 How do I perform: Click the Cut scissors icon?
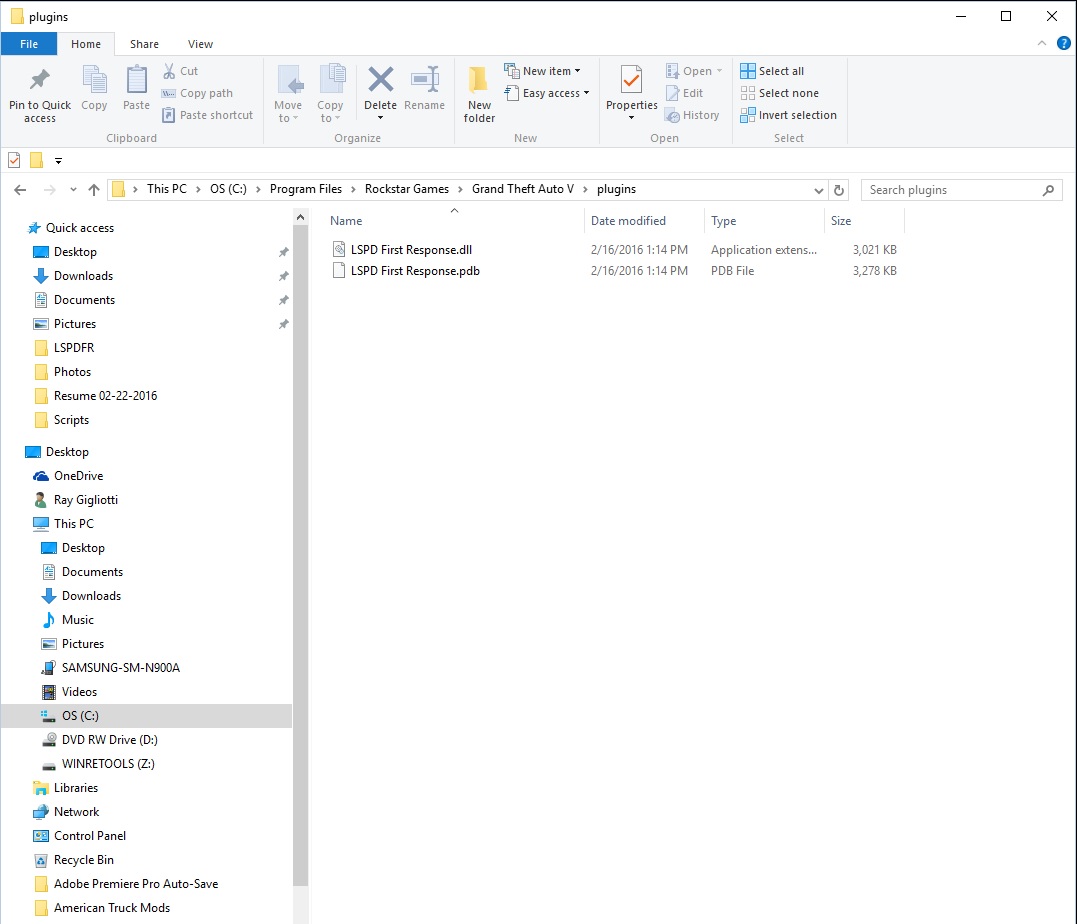pos(168,71)
